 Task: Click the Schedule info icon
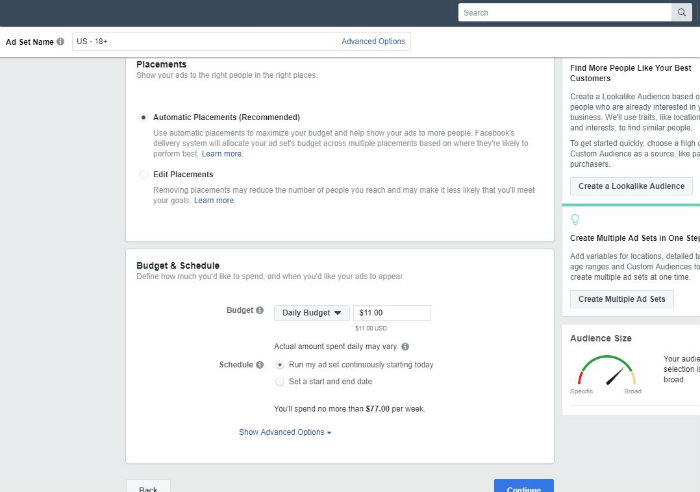pos(260,365)
